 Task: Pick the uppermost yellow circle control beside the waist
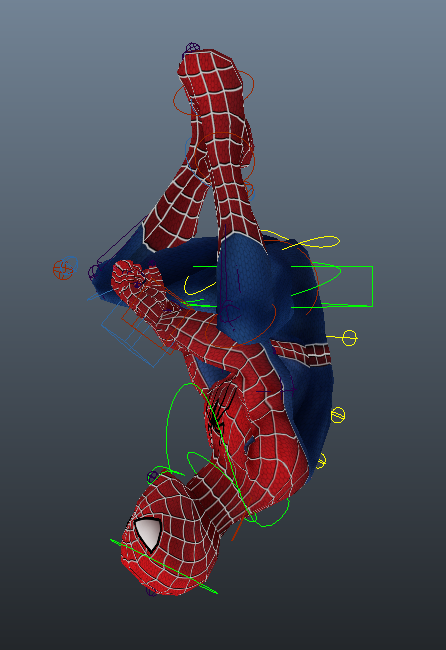coord(349,338)
